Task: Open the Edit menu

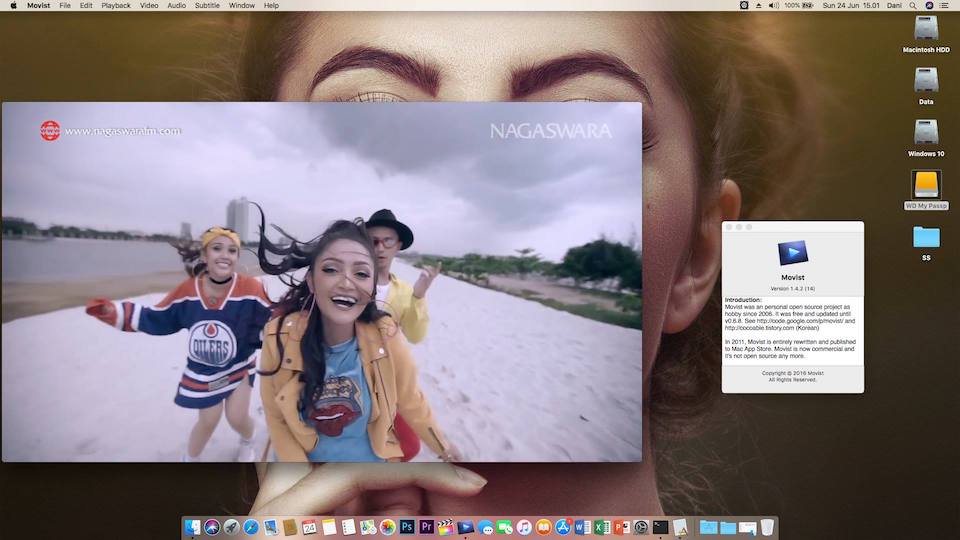Action: (x=86, y=6)
